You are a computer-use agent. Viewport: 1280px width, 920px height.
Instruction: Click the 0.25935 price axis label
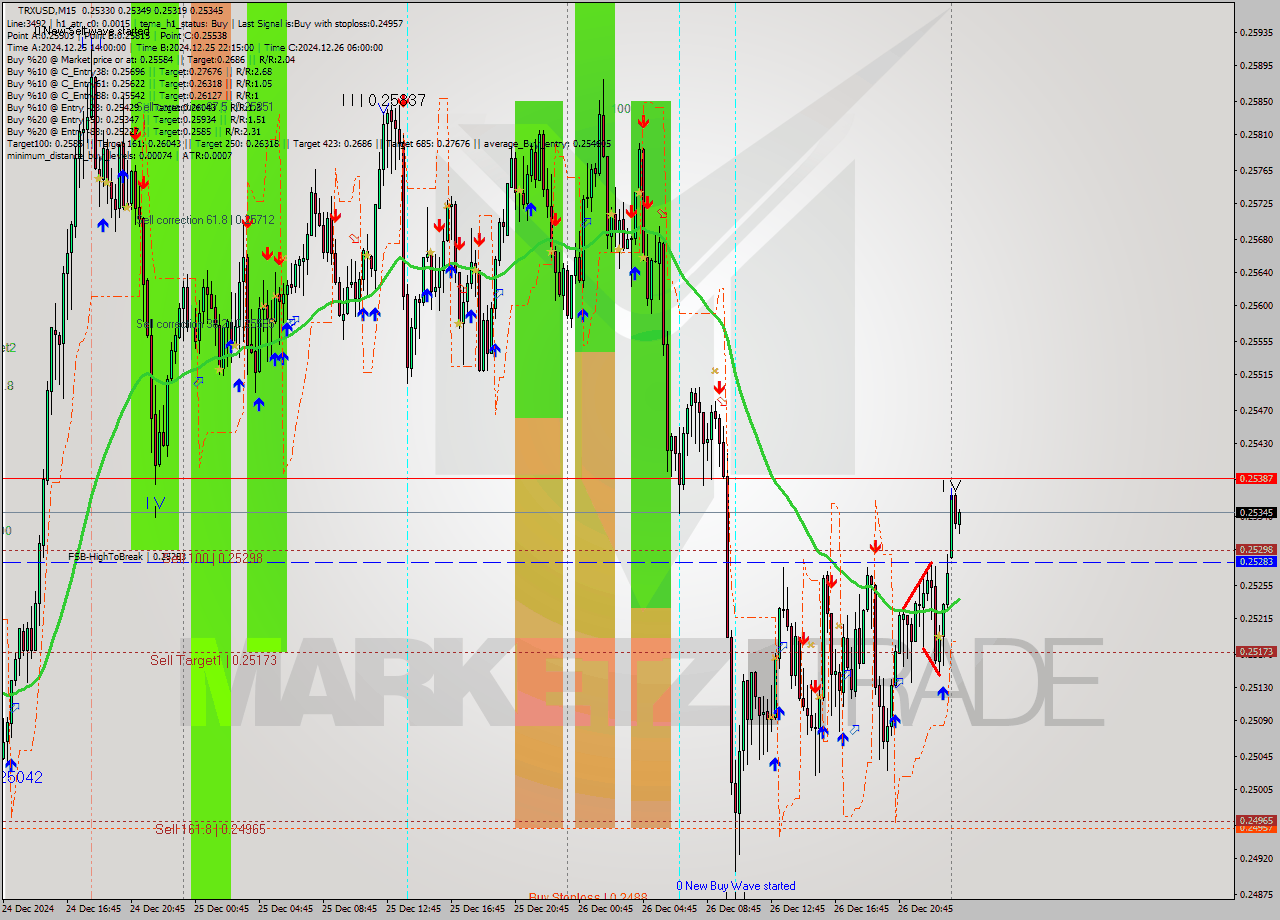pos(1256,32)
